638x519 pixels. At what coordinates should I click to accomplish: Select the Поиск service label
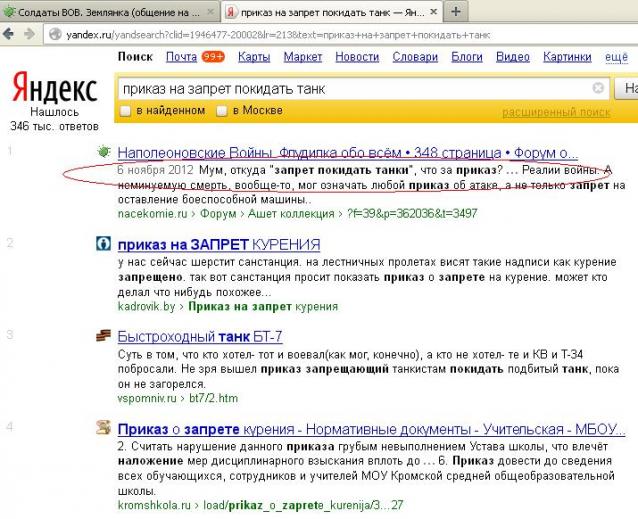(135, 57)
